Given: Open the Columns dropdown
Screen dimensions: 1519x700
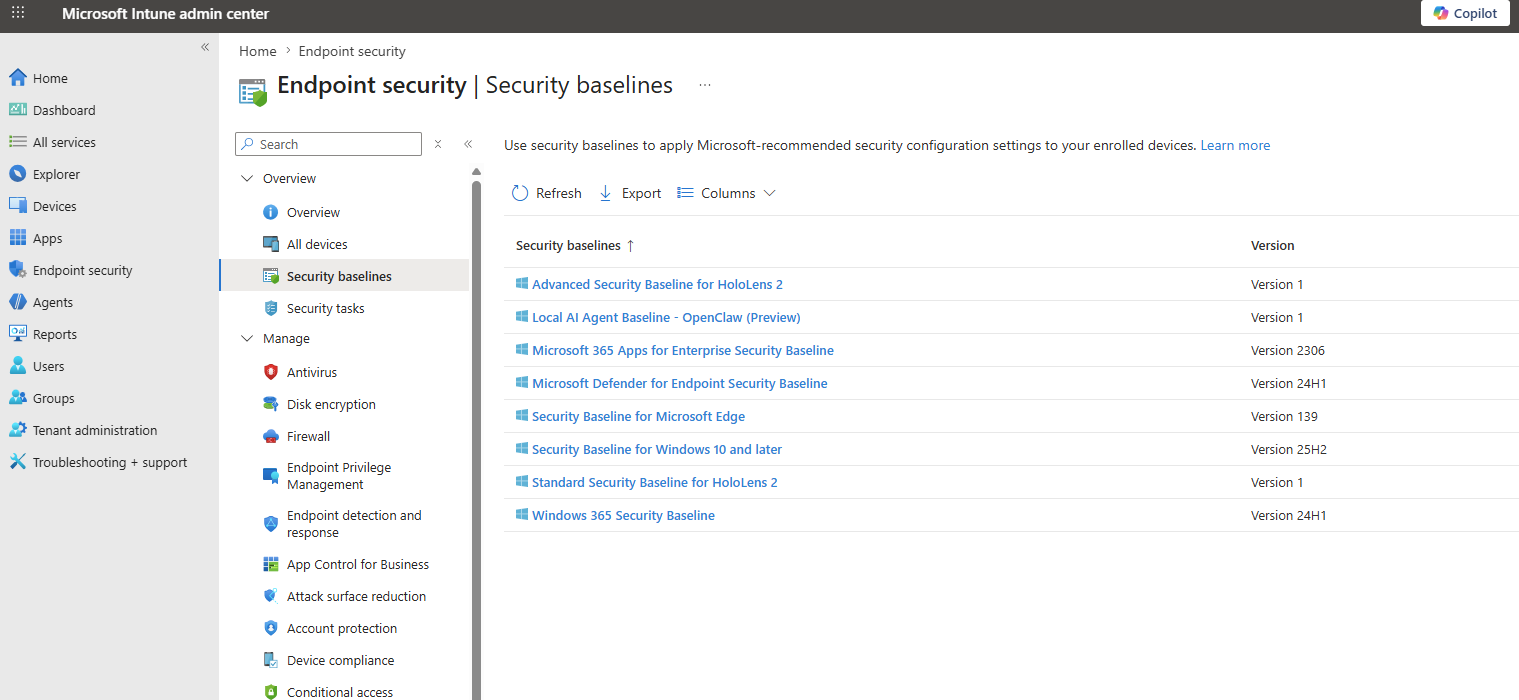Looking at the screenshot, I should (x=726, y=193).
